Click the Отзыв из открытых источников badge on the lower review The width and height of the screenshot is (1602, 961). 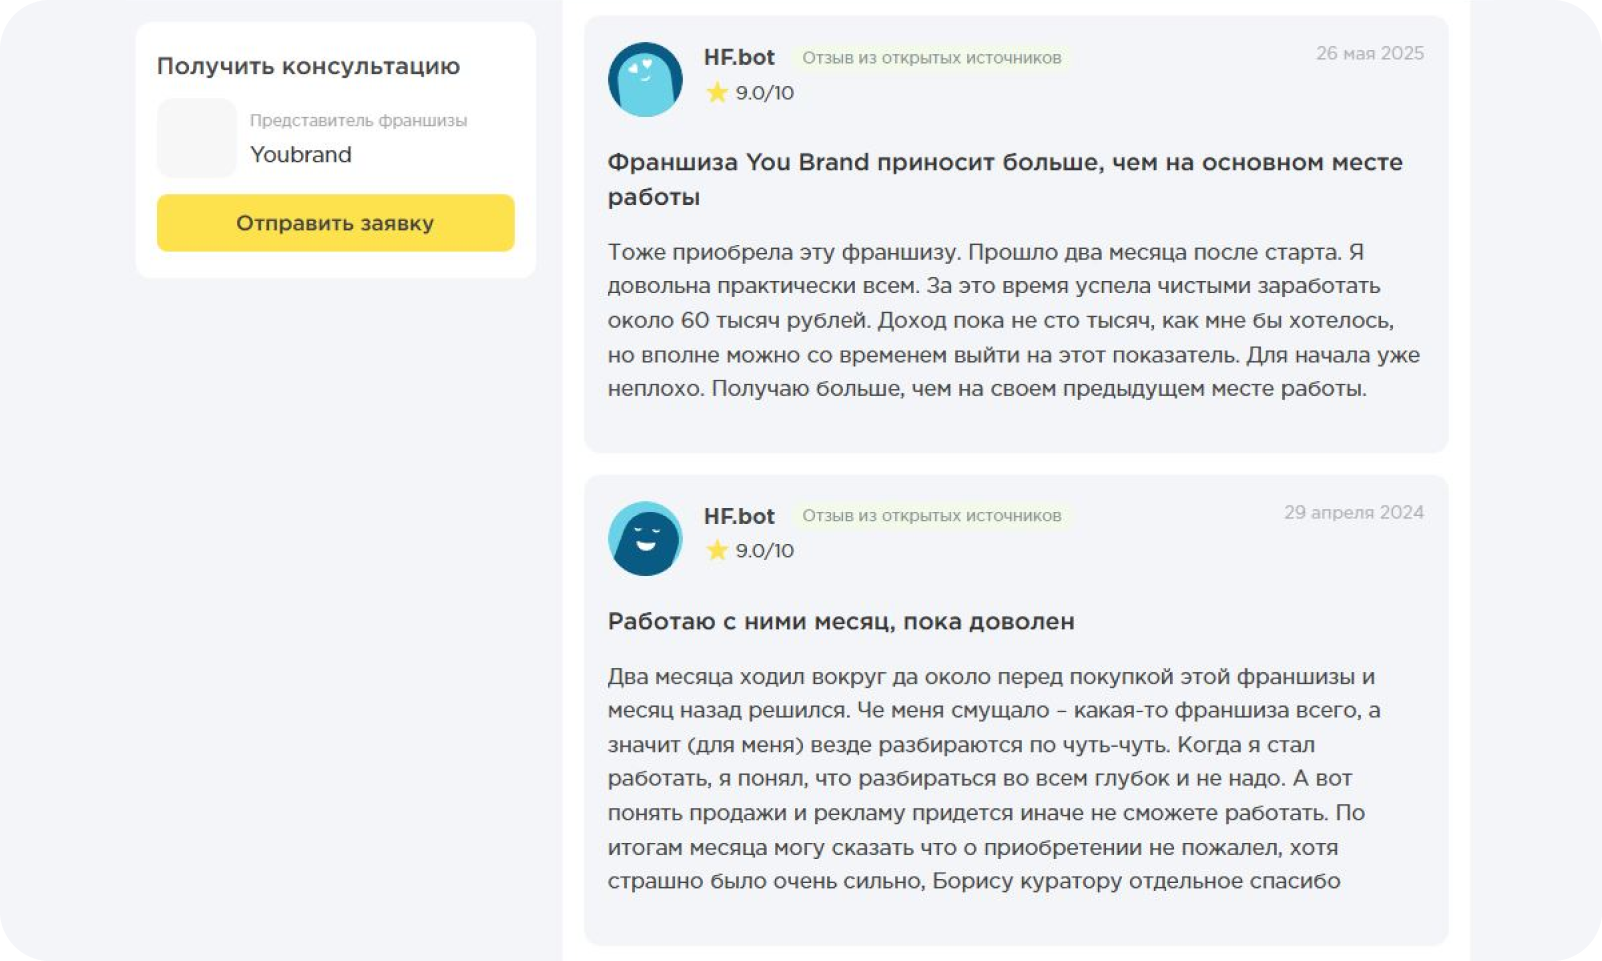coord(931,516)
